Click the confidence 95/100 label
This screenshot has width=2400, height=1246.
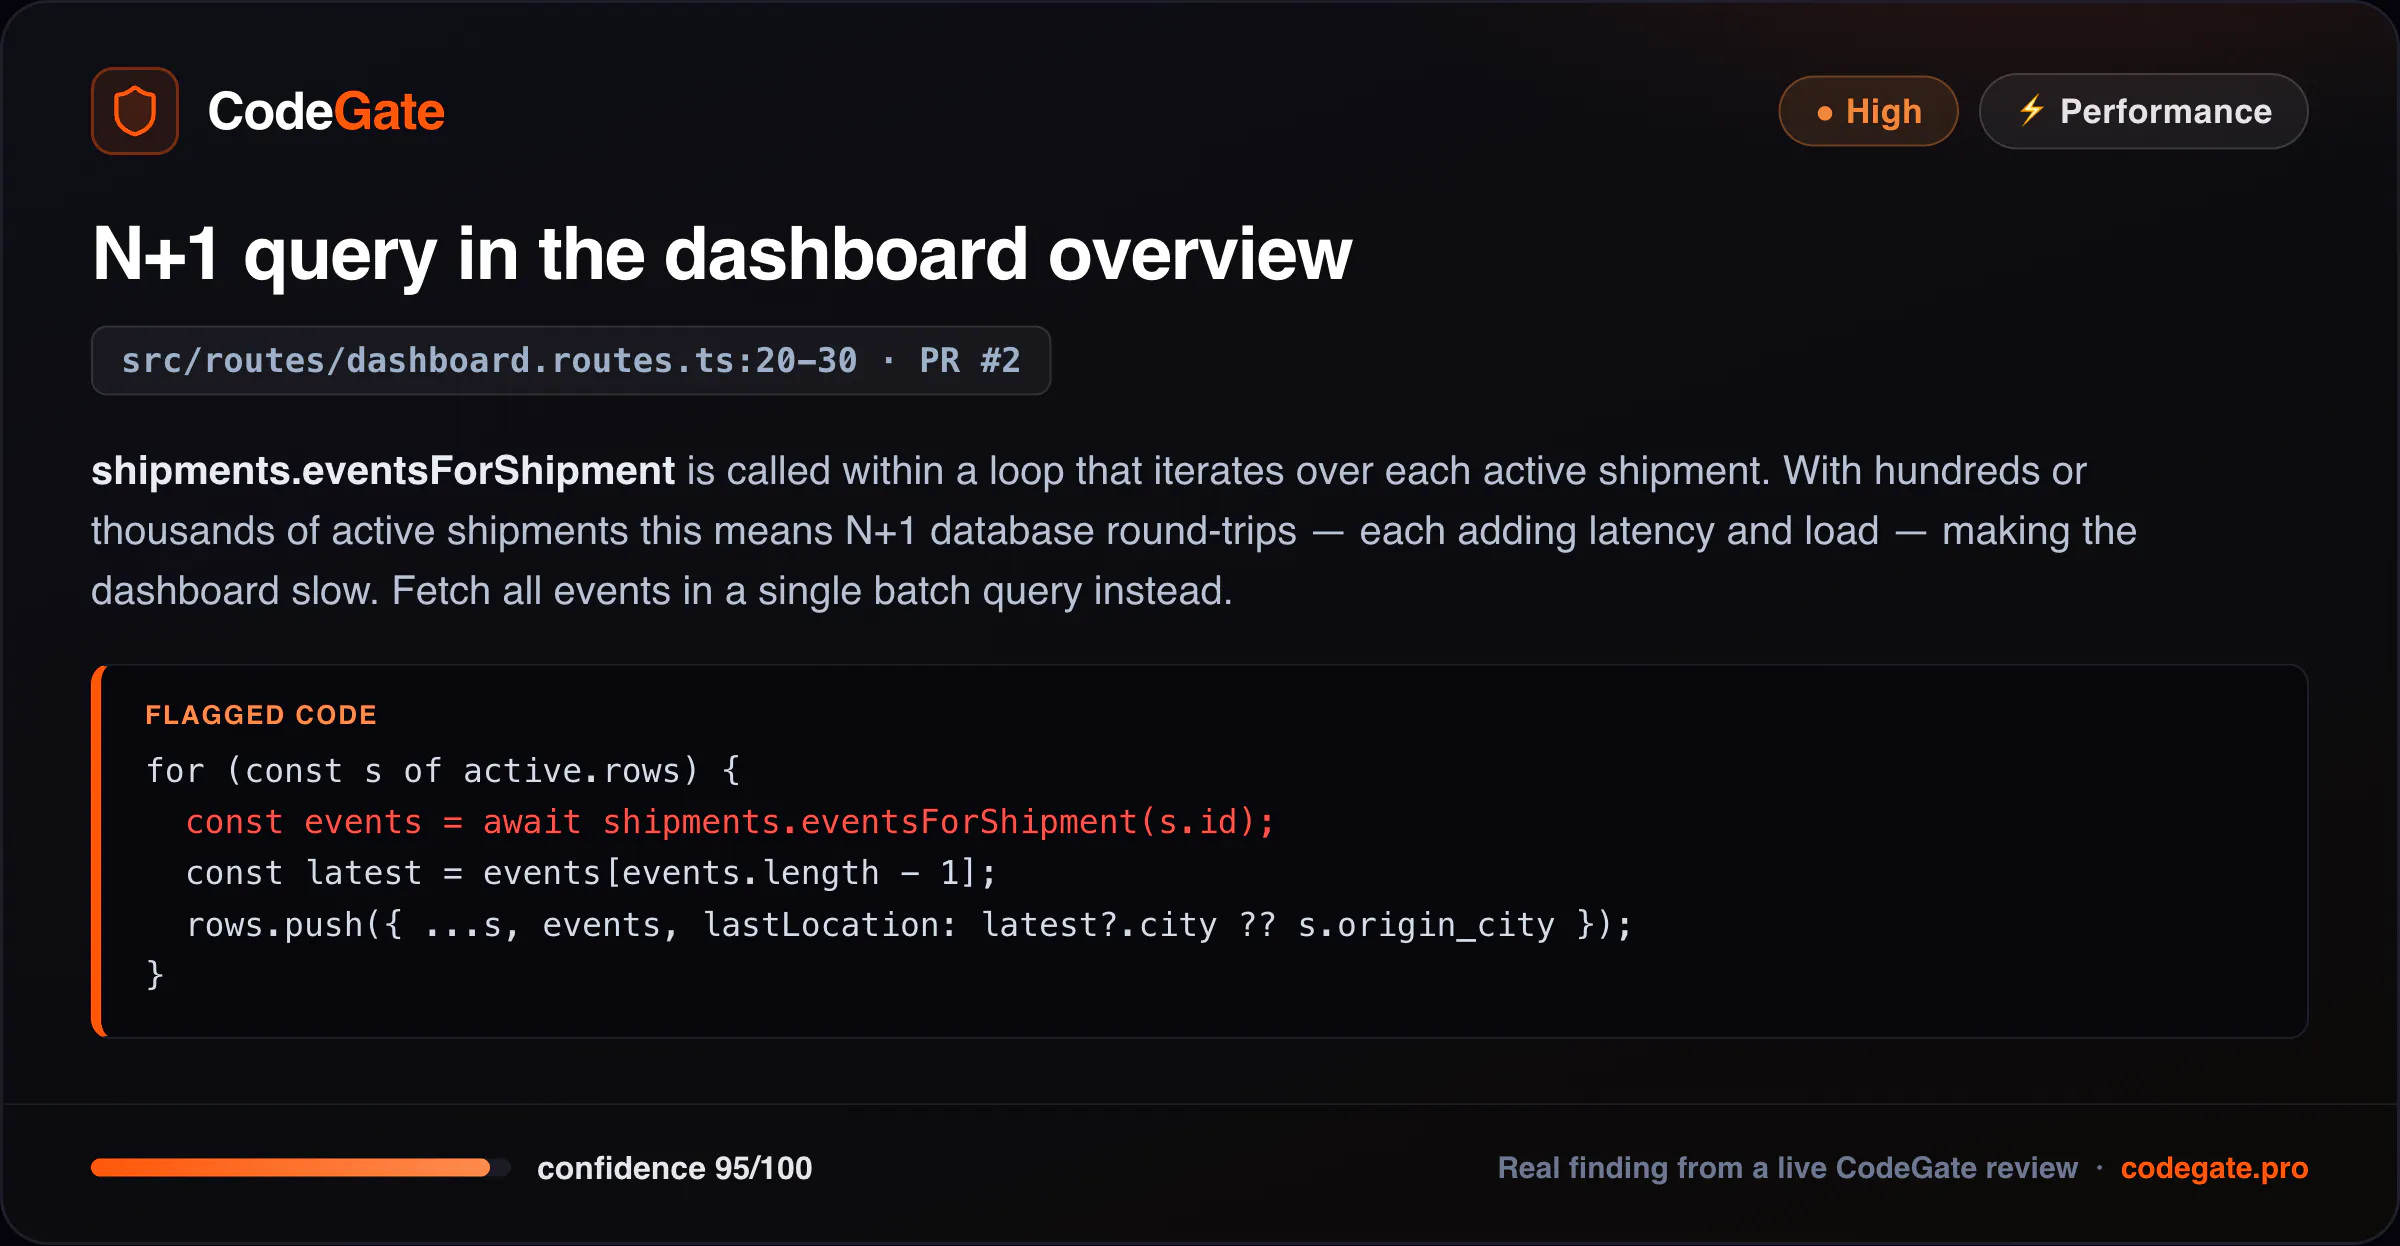[x=675, y=1168]
